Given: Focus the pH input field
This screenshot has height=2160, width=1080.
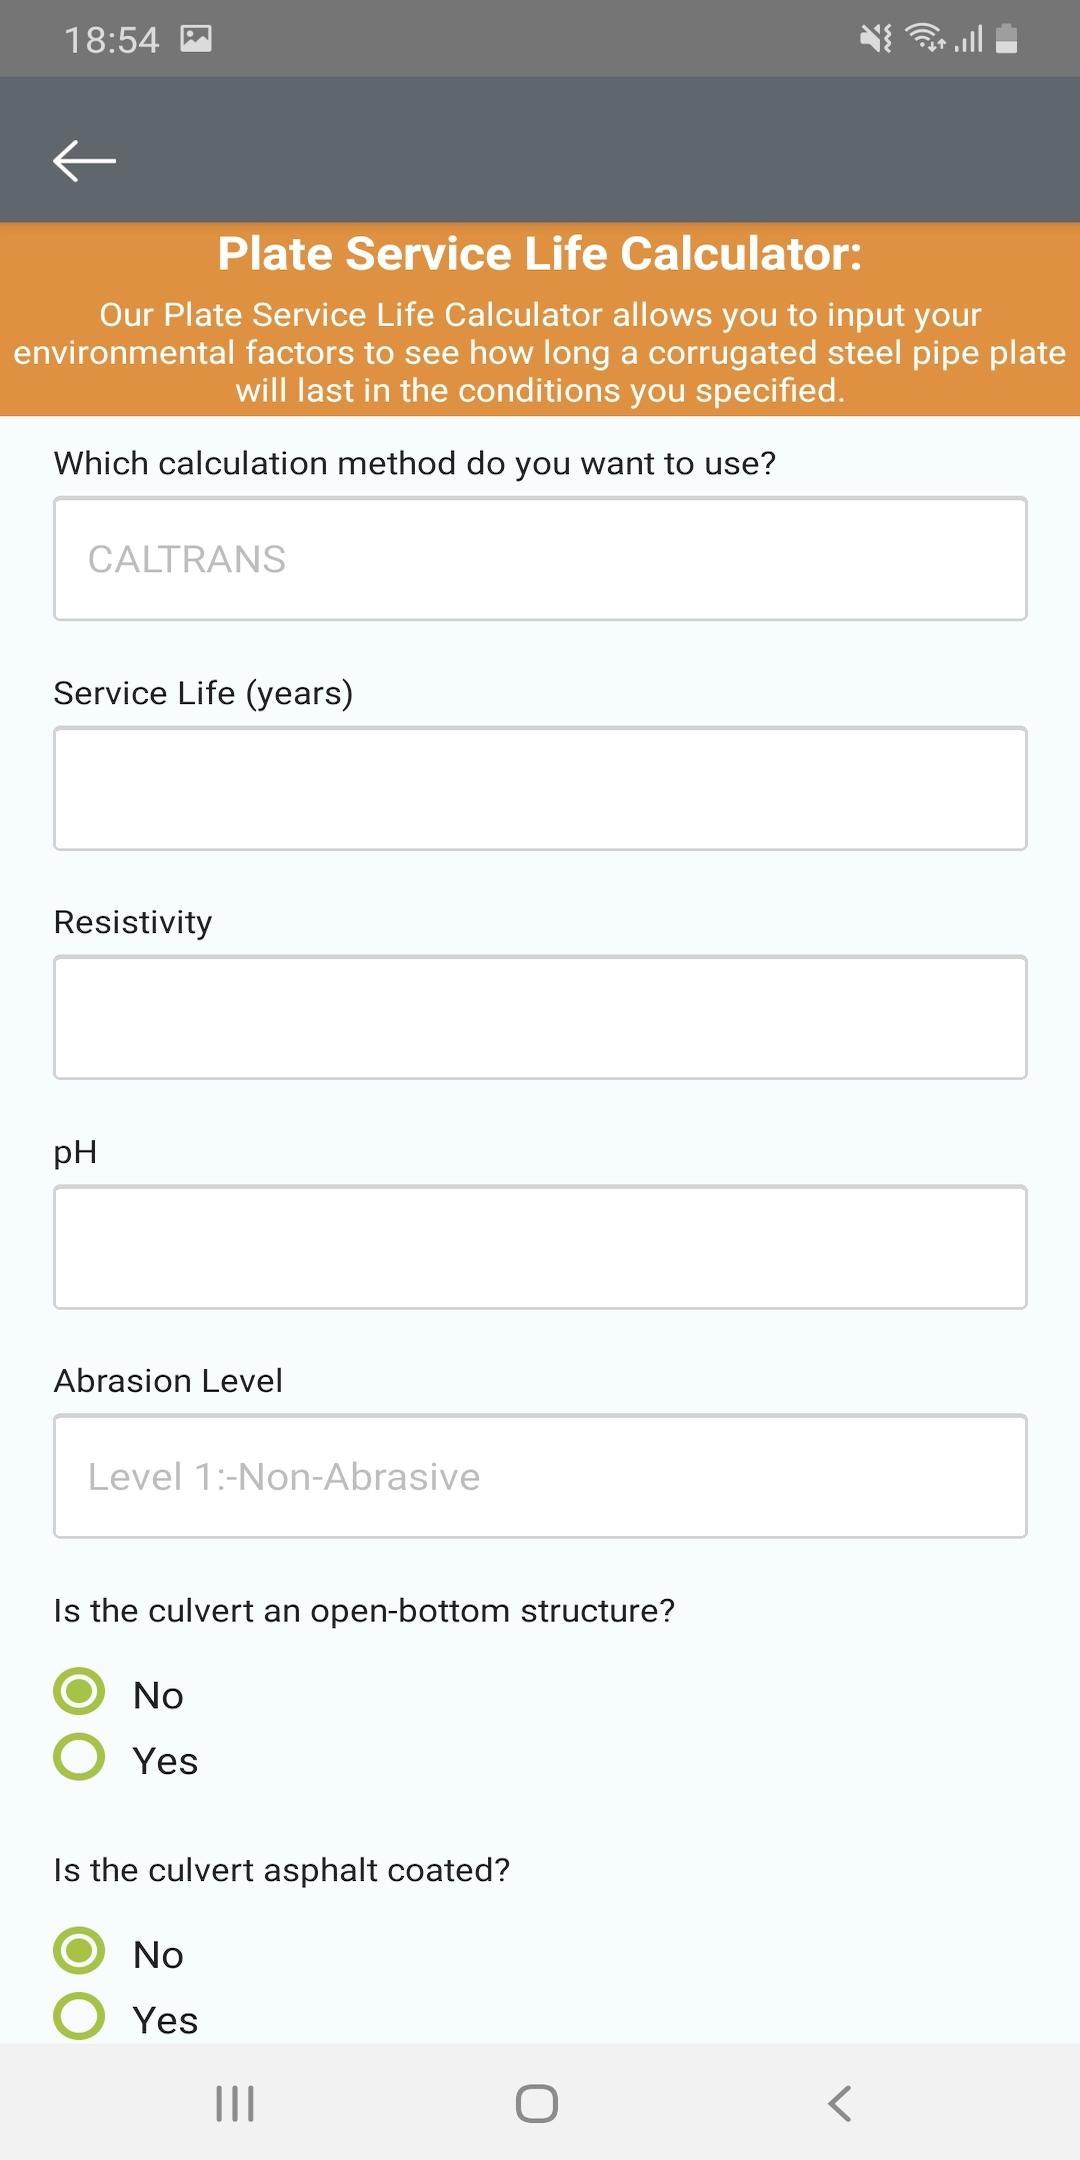Looking at the screenshot, I should pos(540,1247).
